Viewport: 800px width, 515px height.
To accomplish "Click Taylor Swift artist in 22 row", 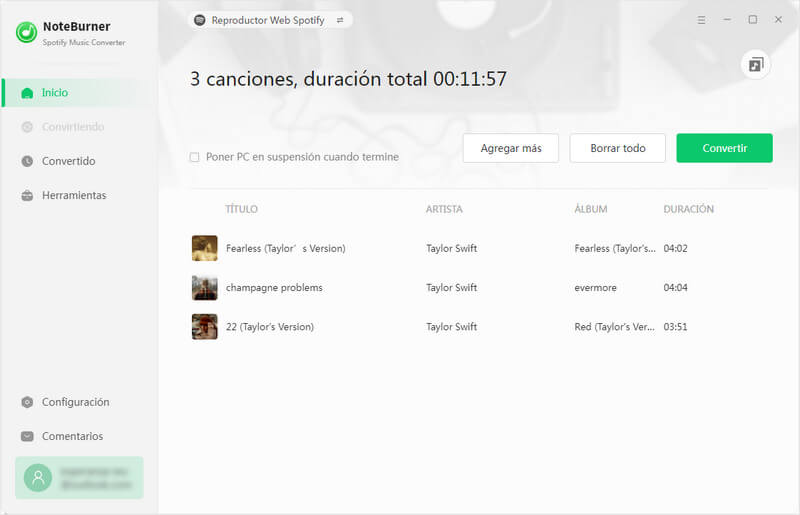I will tap(452, 327).
